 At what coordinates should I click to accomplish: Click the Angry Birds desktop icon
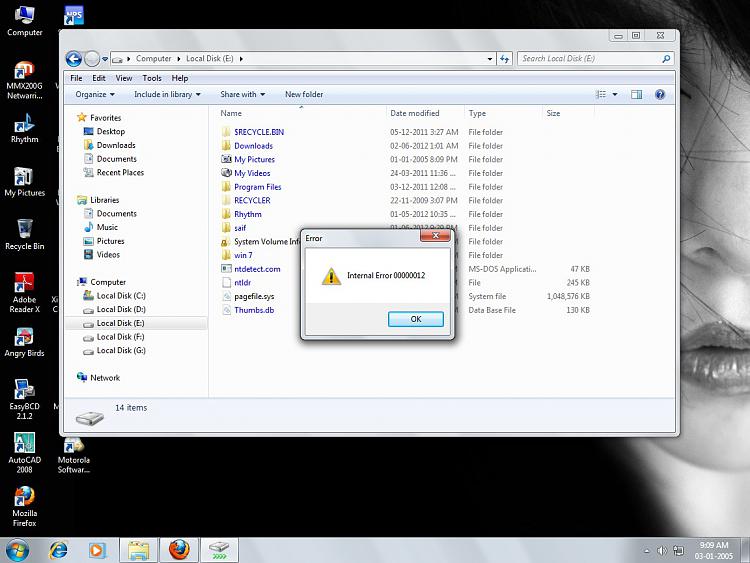pyautogui.click(x=24, y=342)
